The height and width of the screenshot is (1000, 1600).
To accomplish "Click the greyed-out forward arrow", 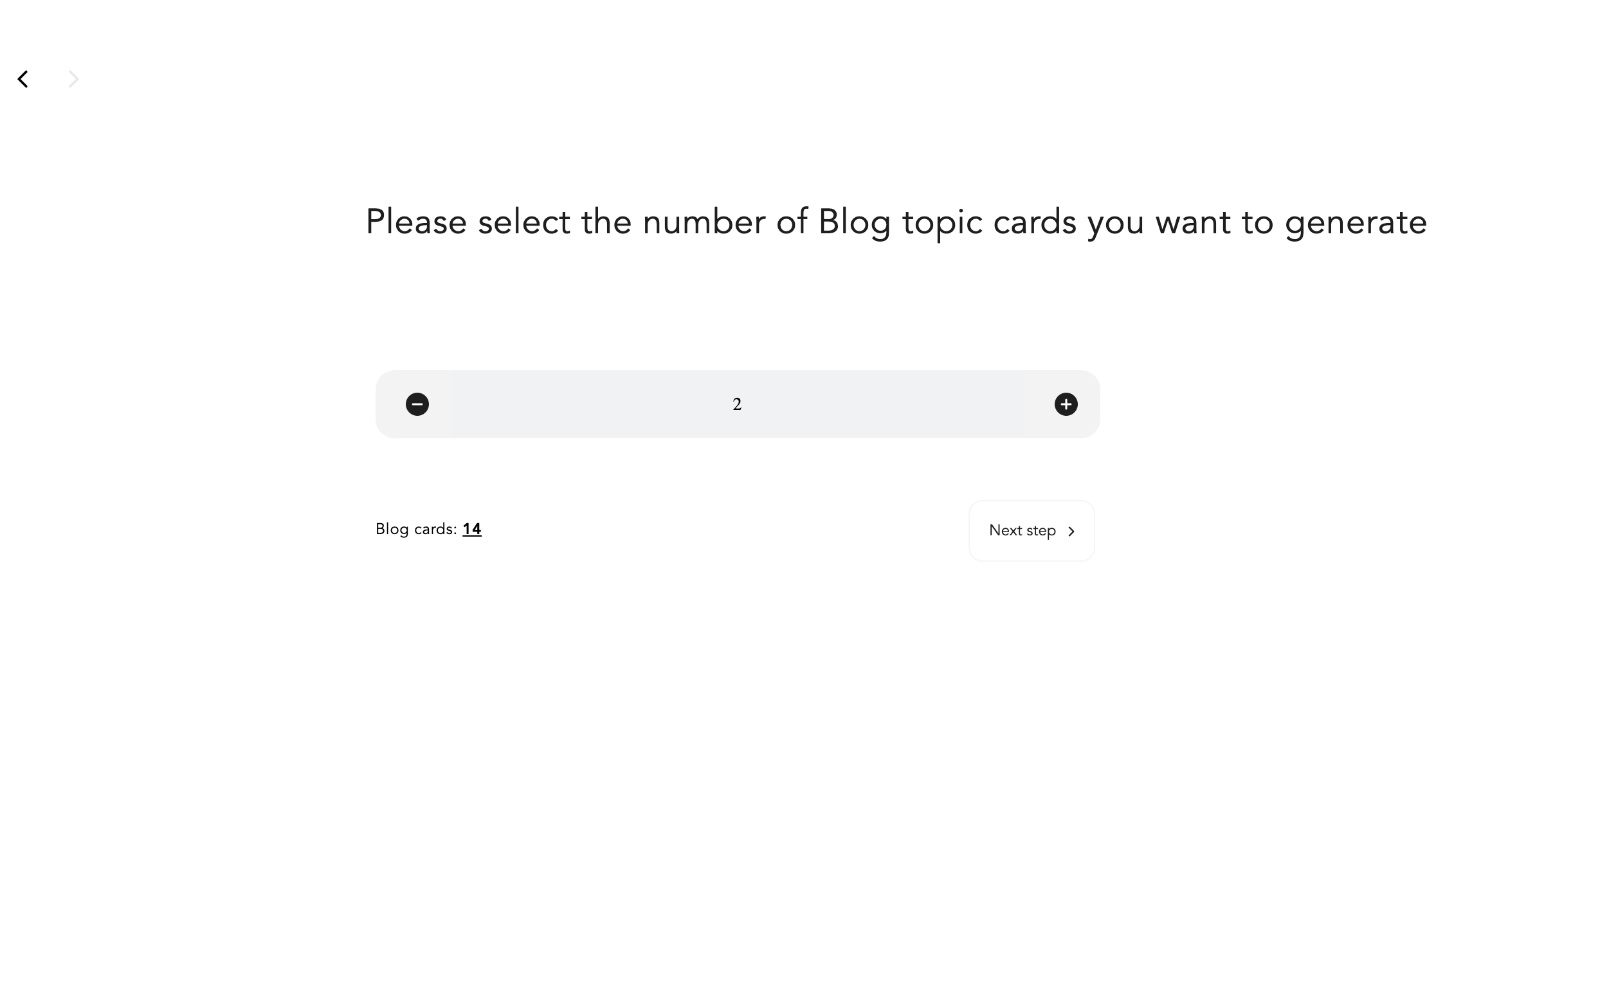I will pos(73,79).
